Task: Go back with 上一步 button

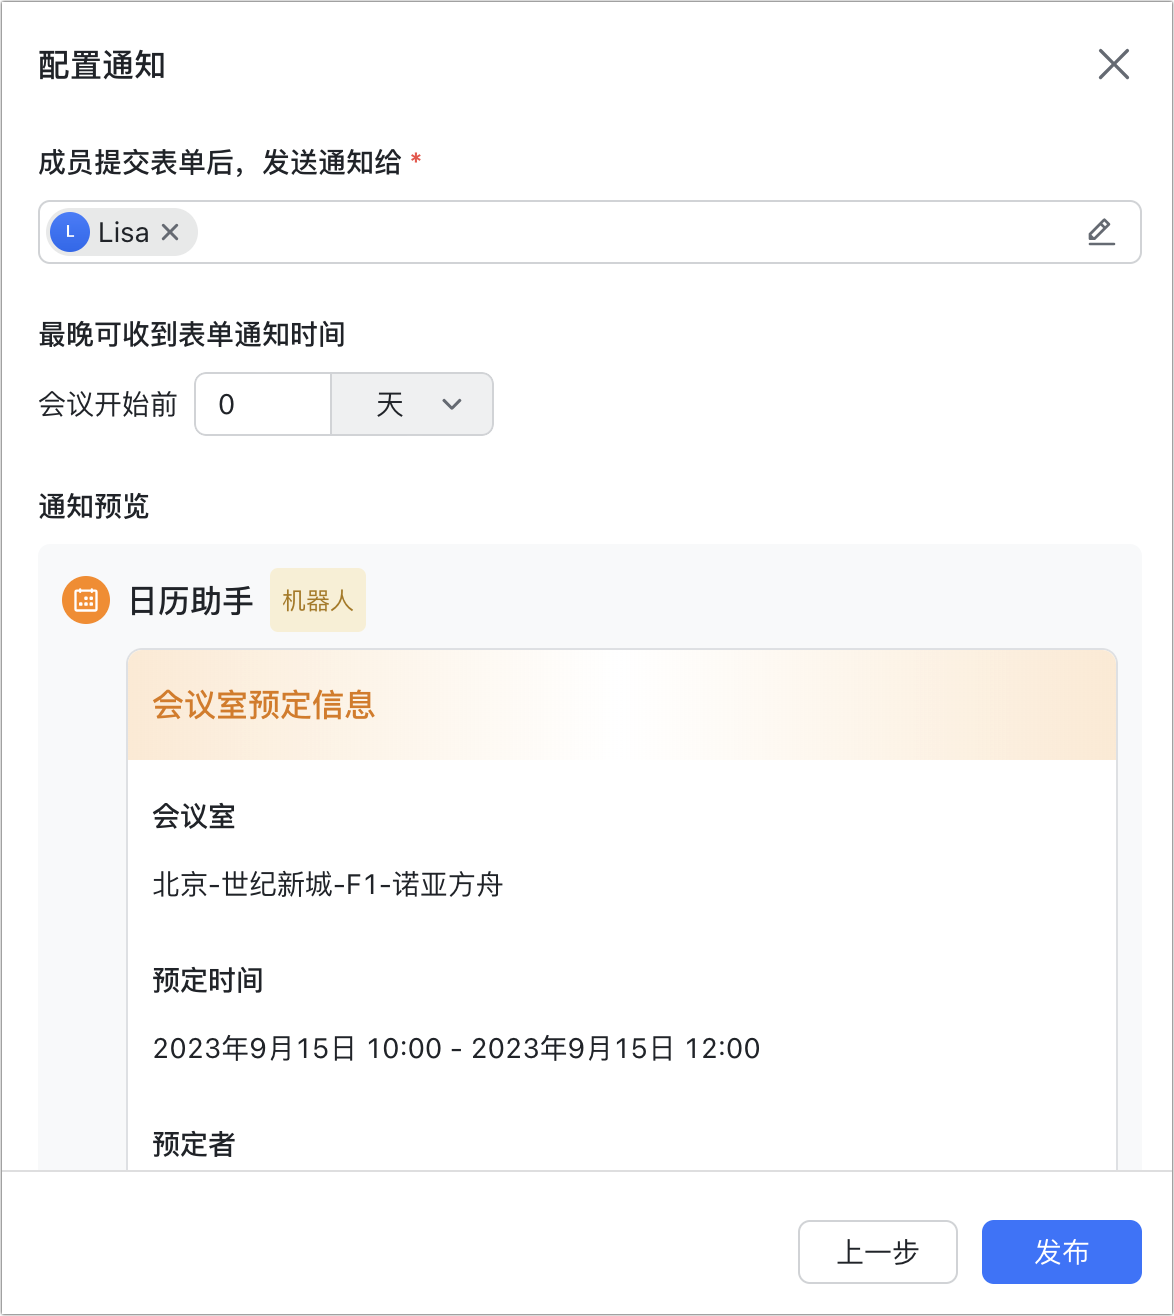Action: pyautogui.click(x=878, y=1252)
